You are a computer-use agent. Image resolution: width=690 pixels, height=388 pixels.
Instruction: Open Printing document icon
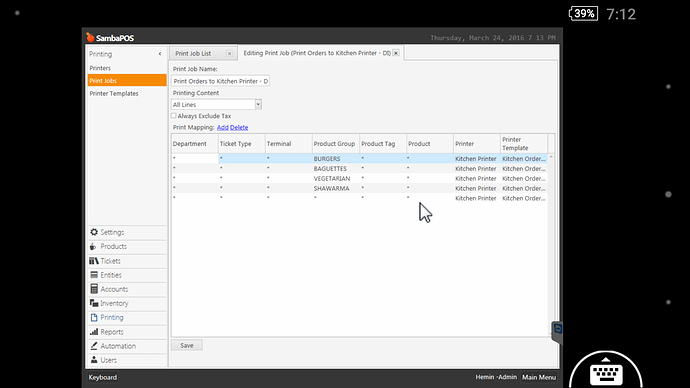[94, 317]
